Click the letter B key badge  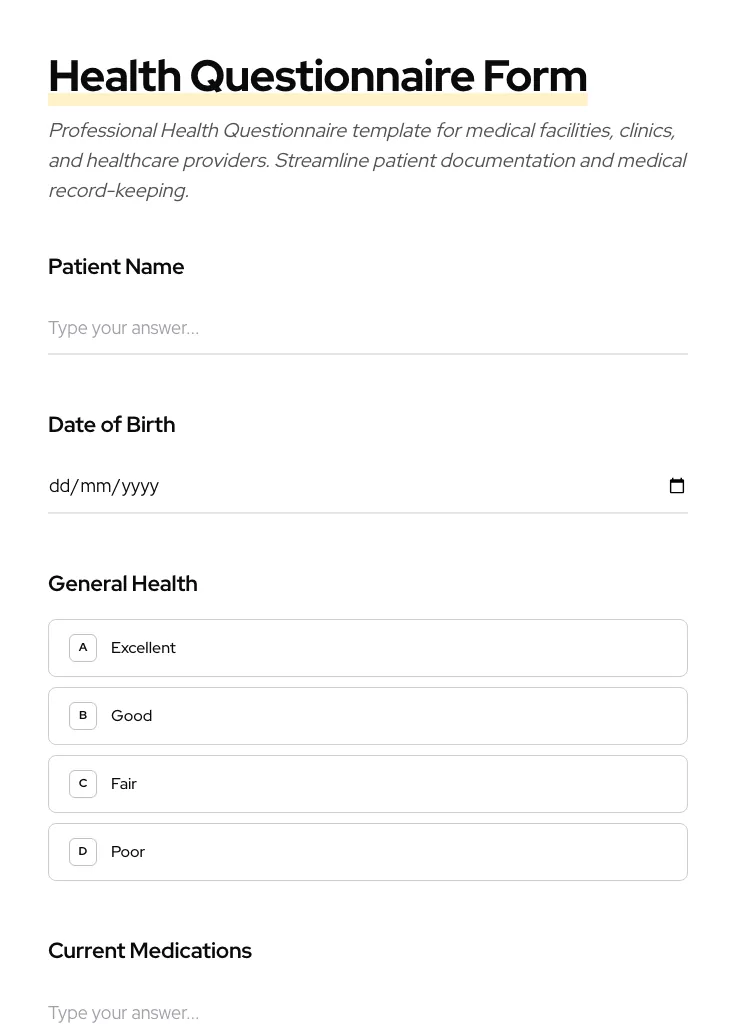83,715
